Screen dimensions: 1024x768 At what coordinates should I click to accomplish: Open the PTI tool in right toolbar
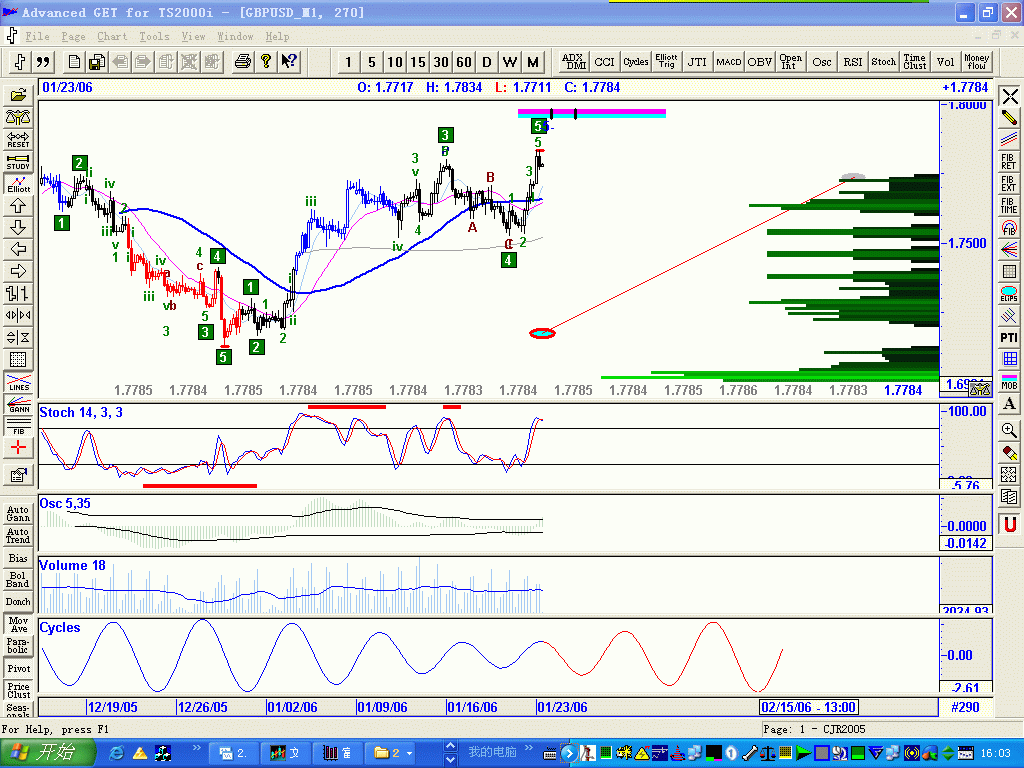point(1009,337)
